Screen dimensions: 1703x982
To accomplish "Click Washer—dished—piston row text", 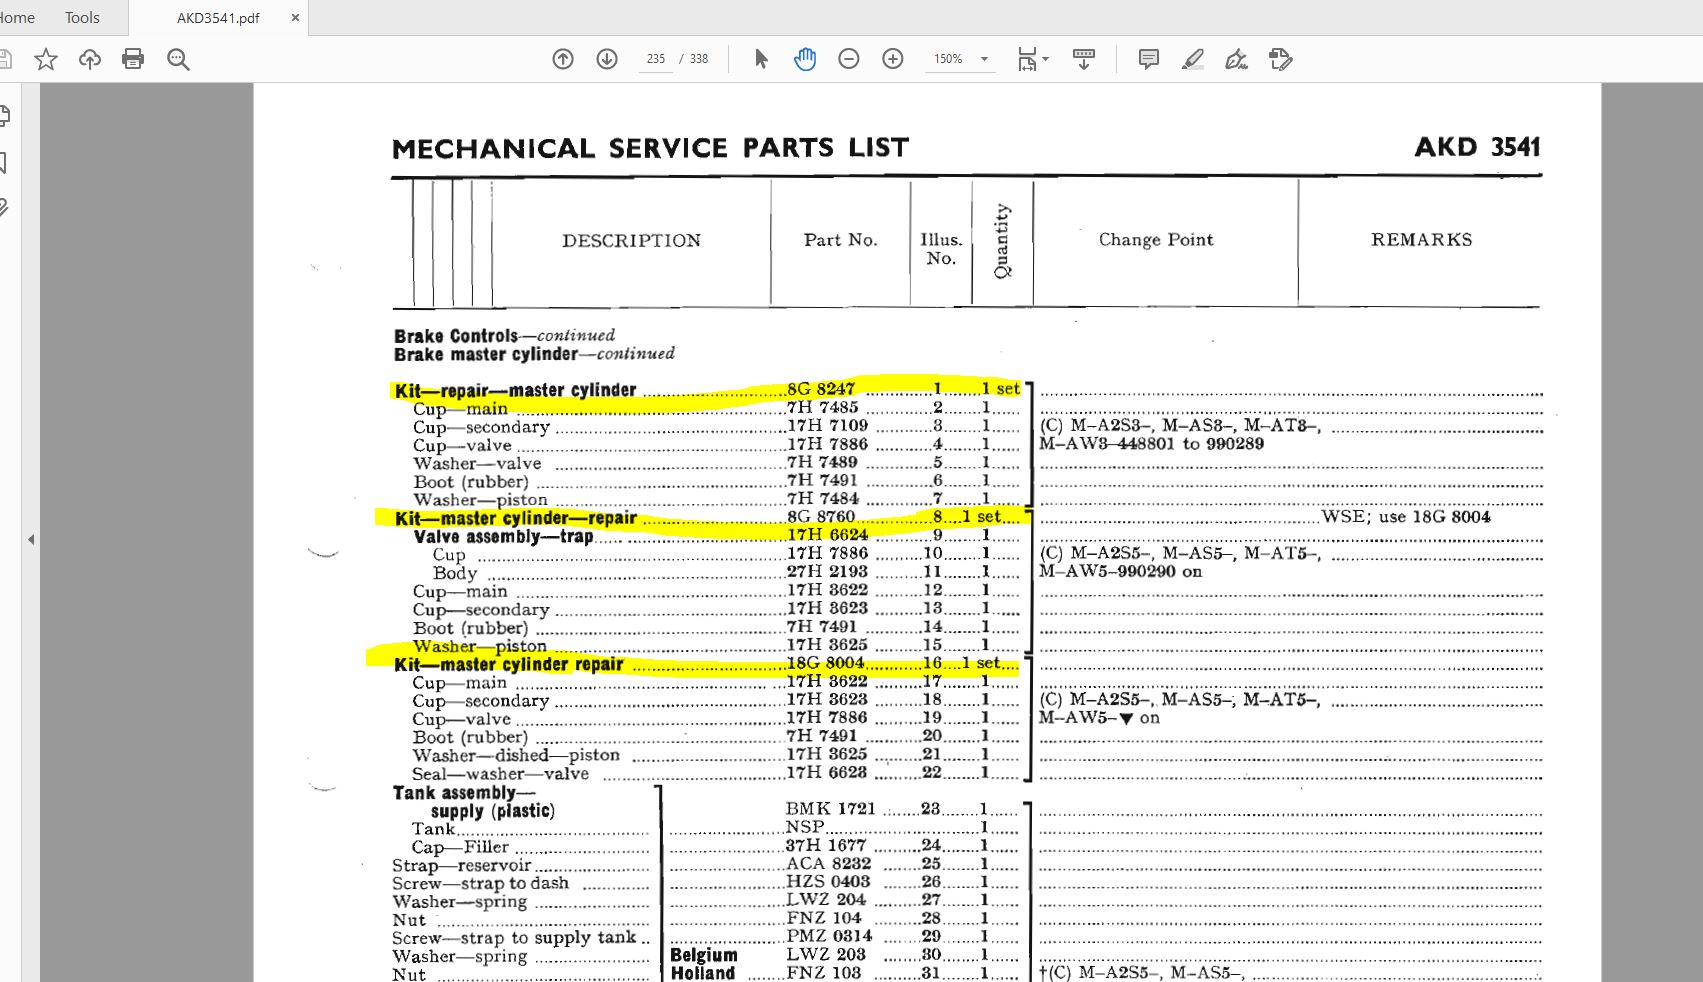I will coord(516,755).
